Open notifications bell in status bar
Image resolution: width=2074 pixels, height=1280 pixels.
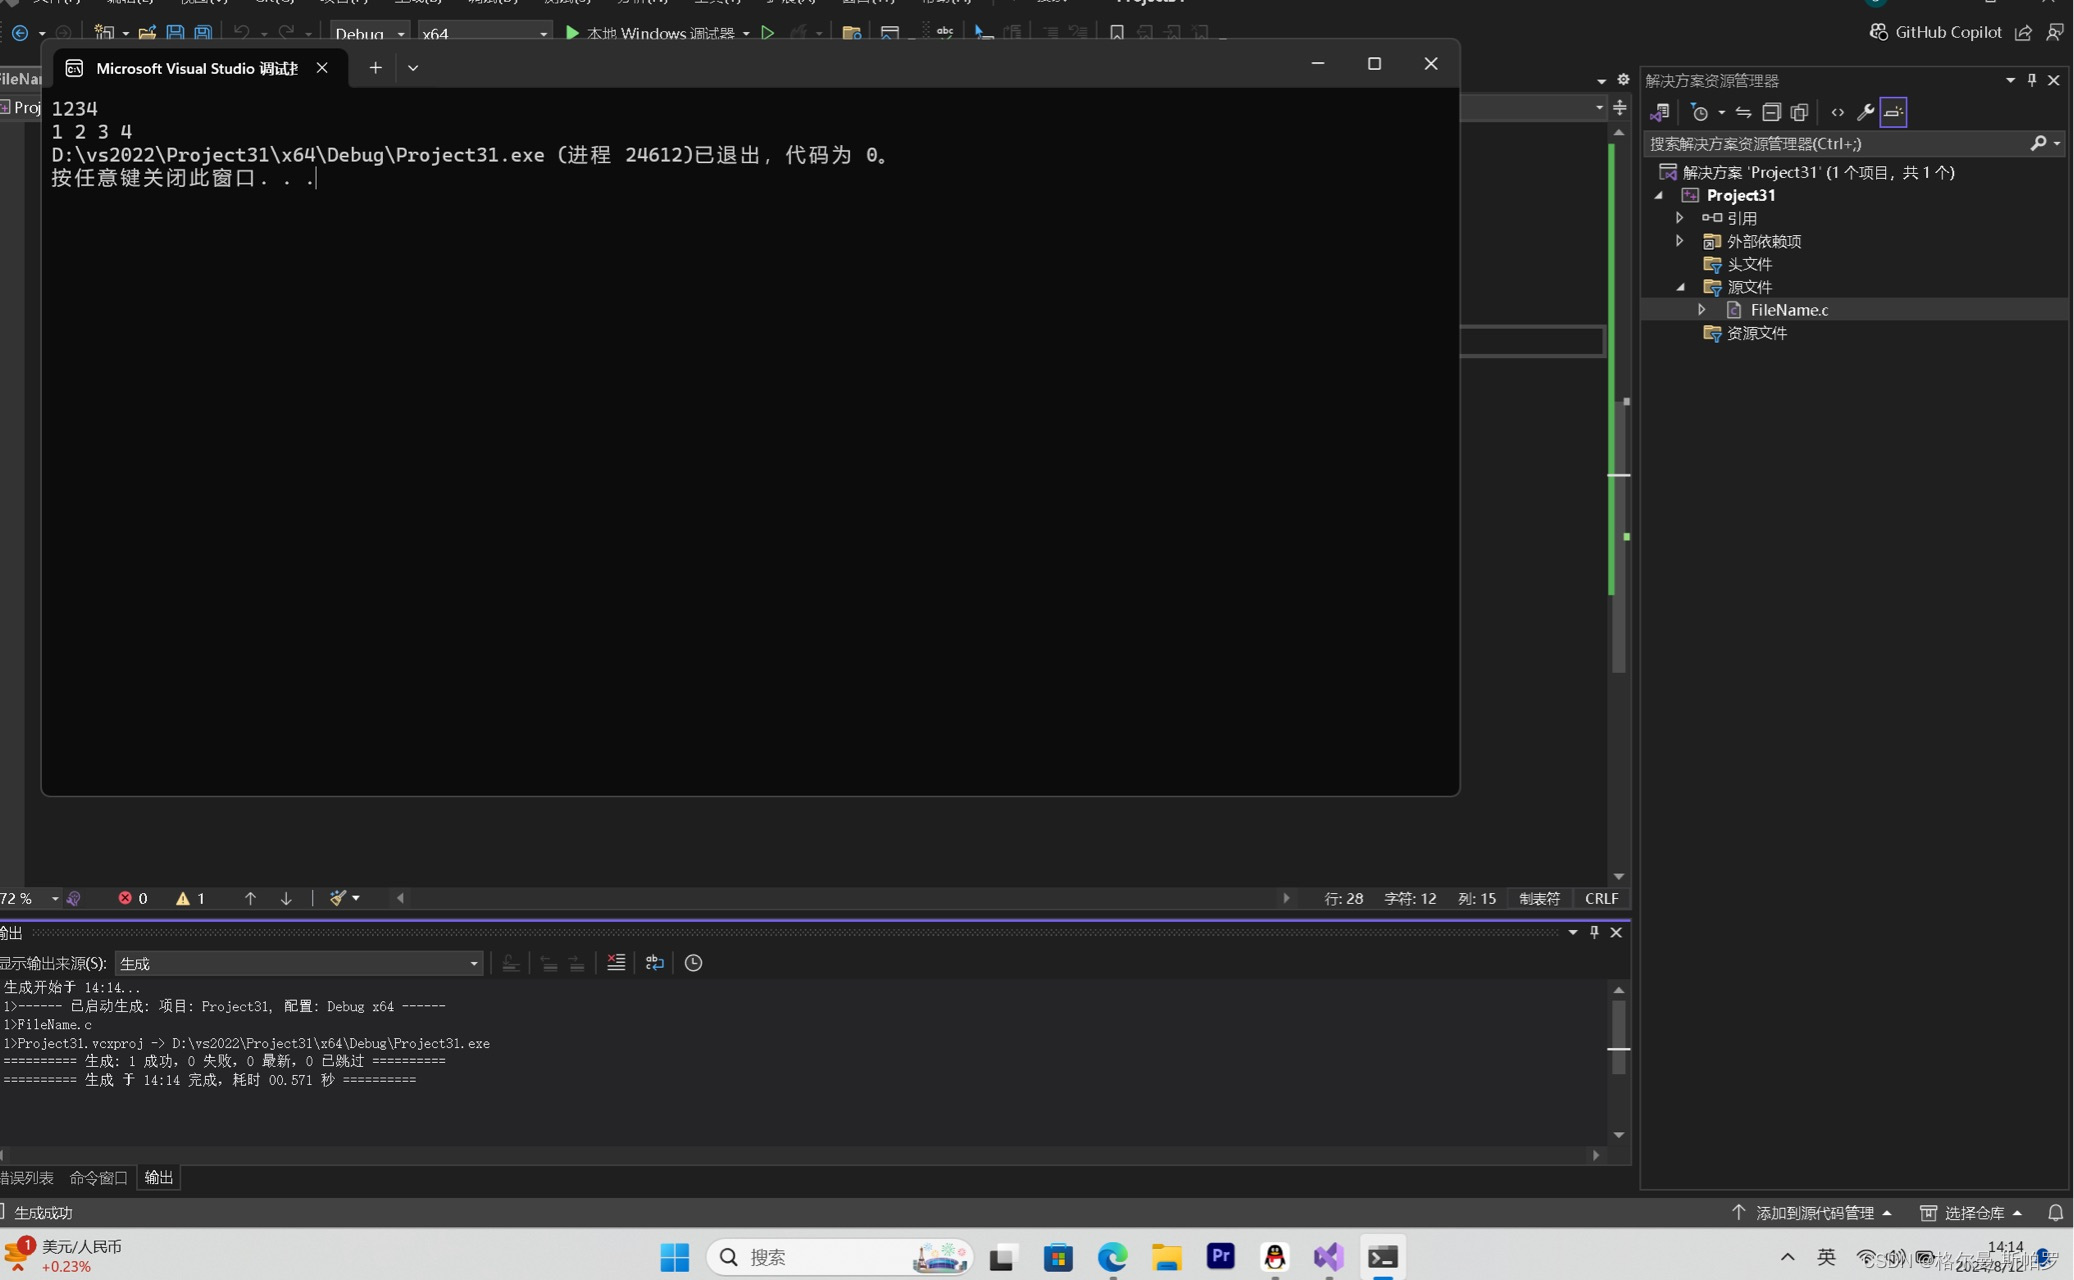[x=2055, y=1212]
